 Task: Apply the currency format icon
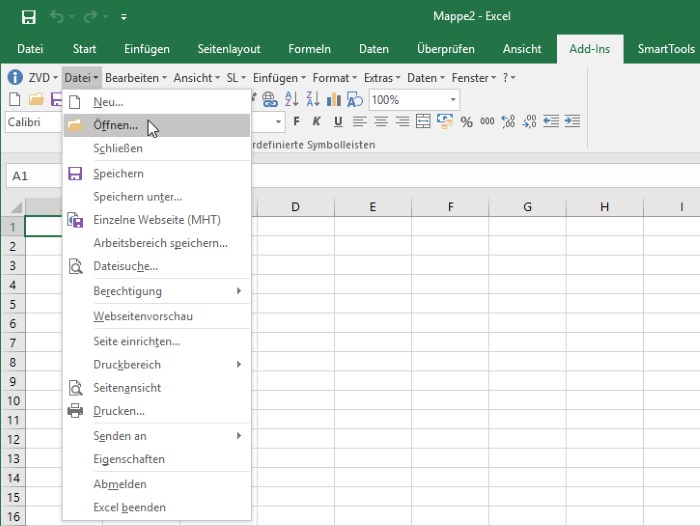445,121
